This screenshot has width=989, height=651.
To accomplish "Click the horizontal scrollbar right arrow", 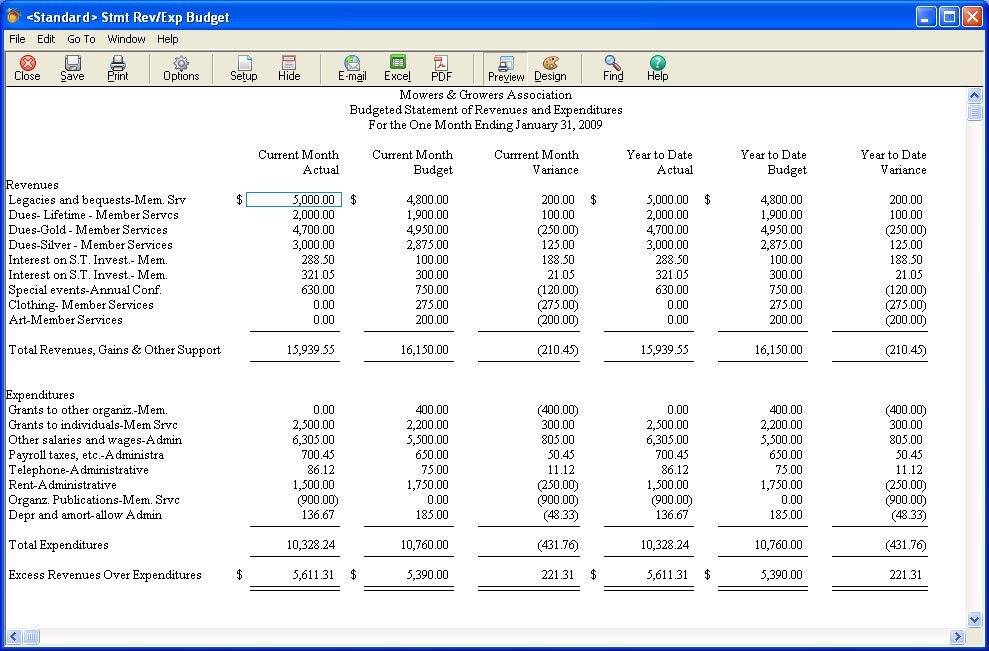I will 957,637.
